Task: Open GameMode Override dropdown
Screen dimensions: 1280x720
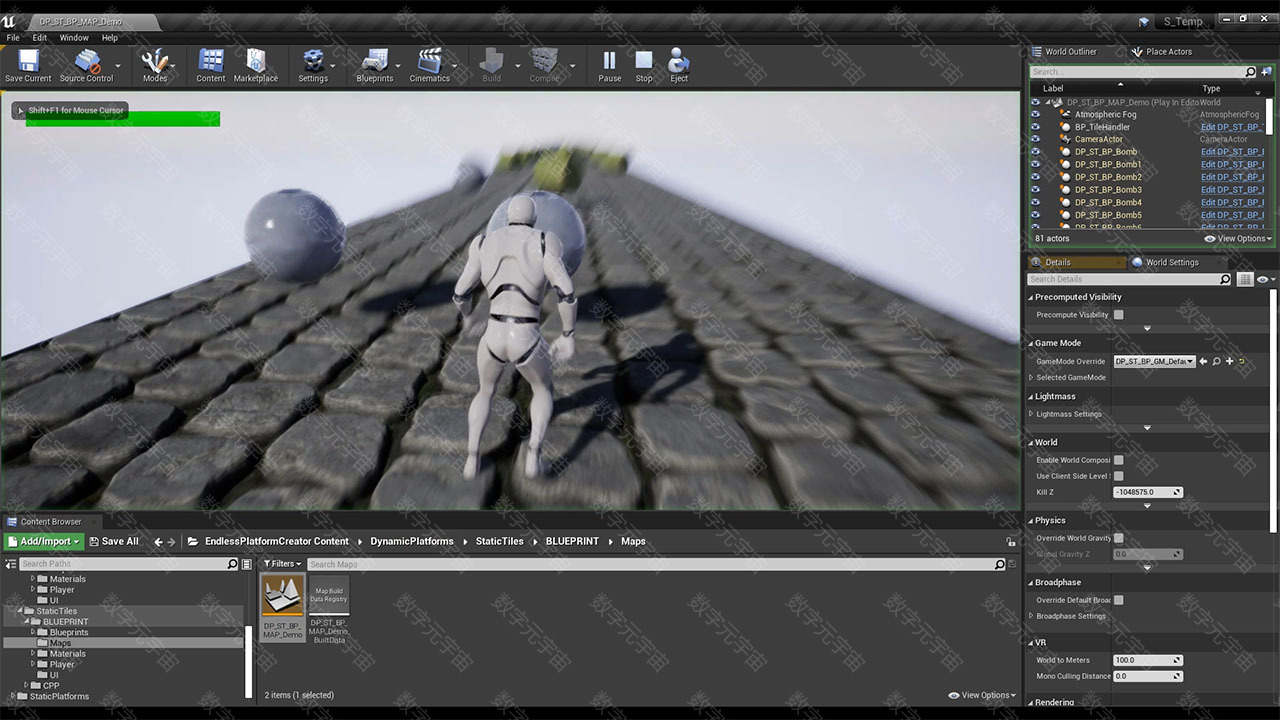Action: pos(1155,361)
